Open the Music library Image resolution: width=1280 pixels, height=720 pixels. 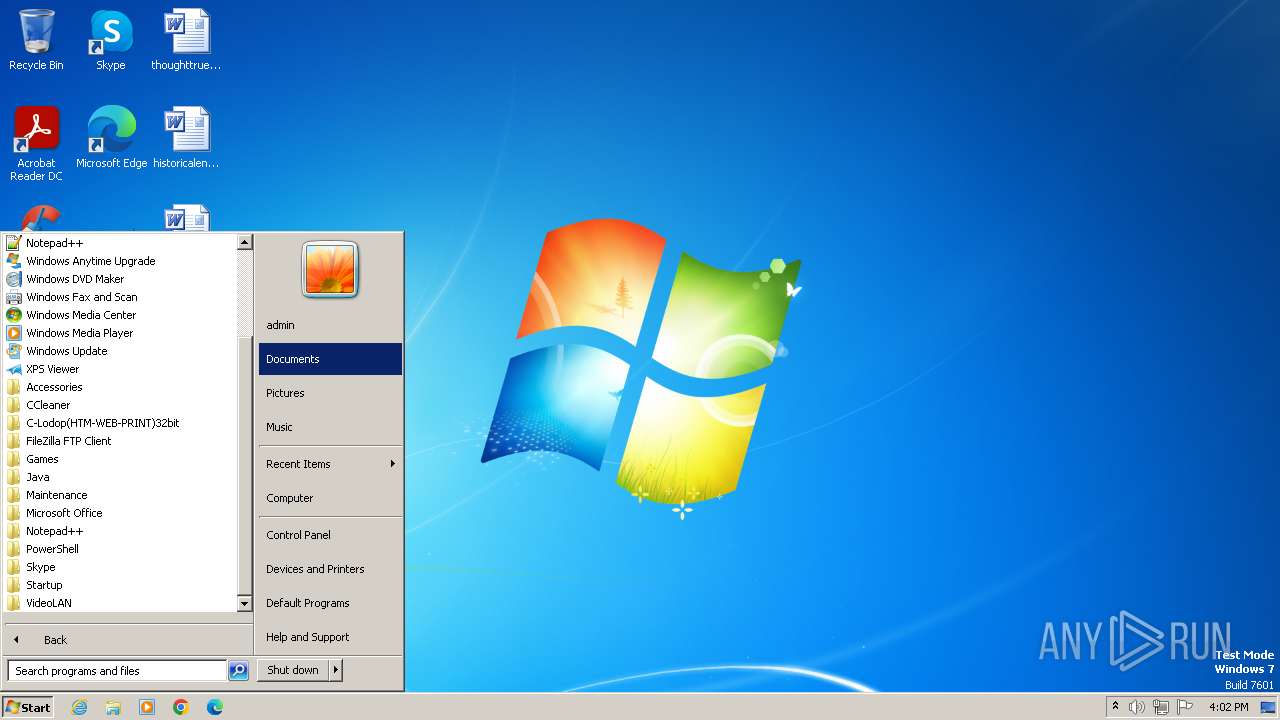point(330,427)
